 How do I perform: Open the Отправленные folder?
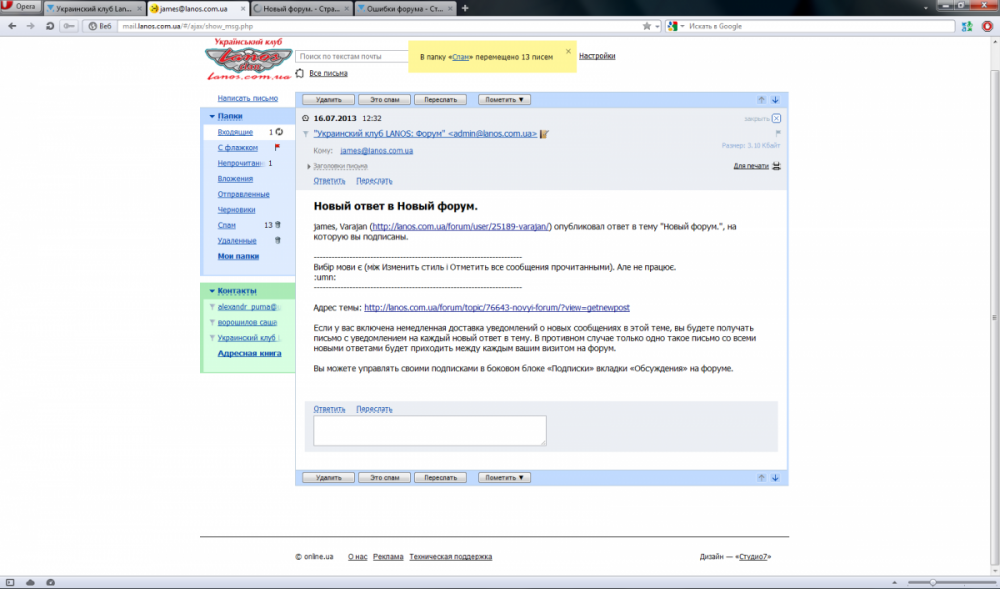coord(243,194)
